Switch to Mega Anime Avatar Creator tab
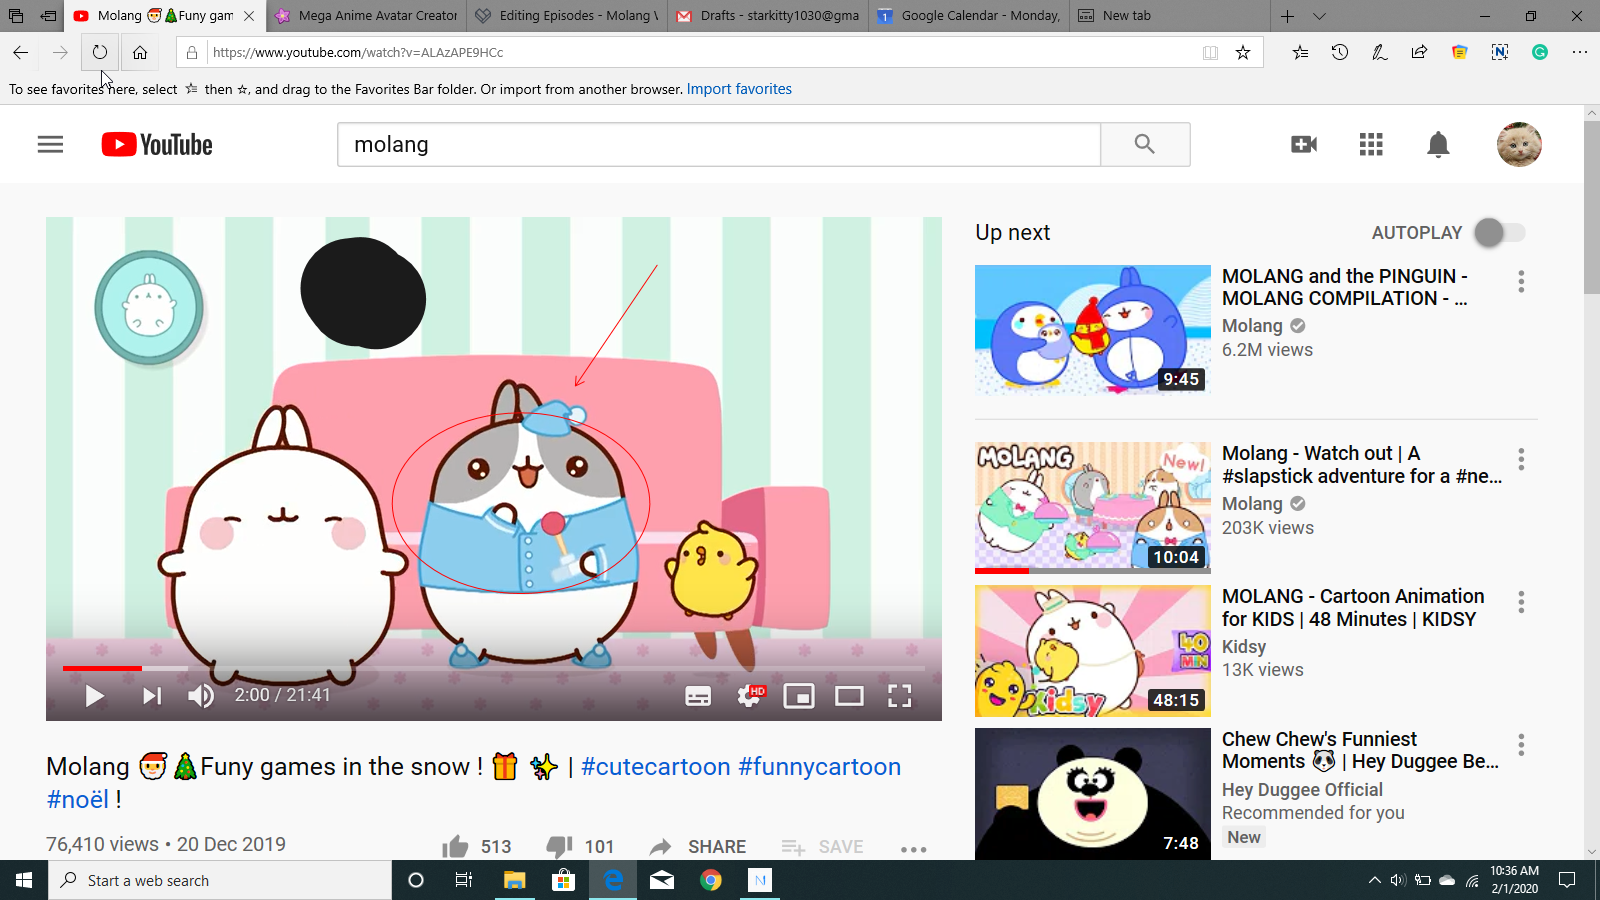 [x=367, y=15]
